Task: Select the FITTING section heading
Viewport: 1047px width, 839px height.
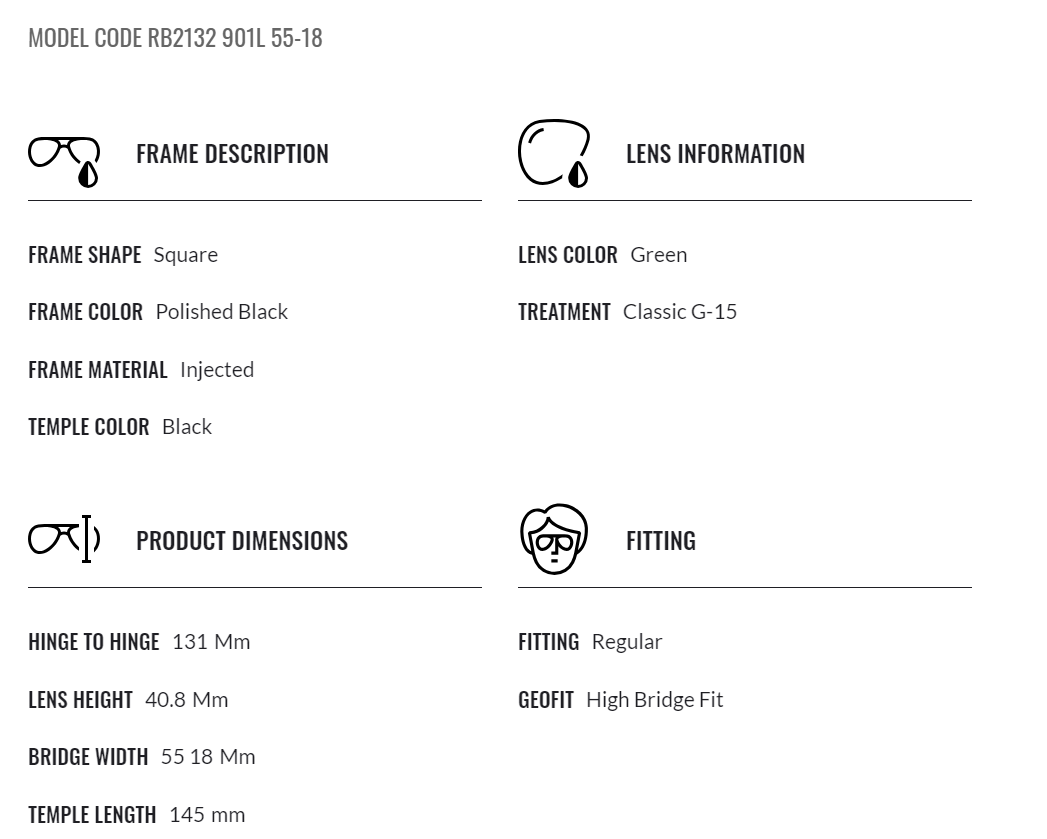Action: [x=660, y=541]
